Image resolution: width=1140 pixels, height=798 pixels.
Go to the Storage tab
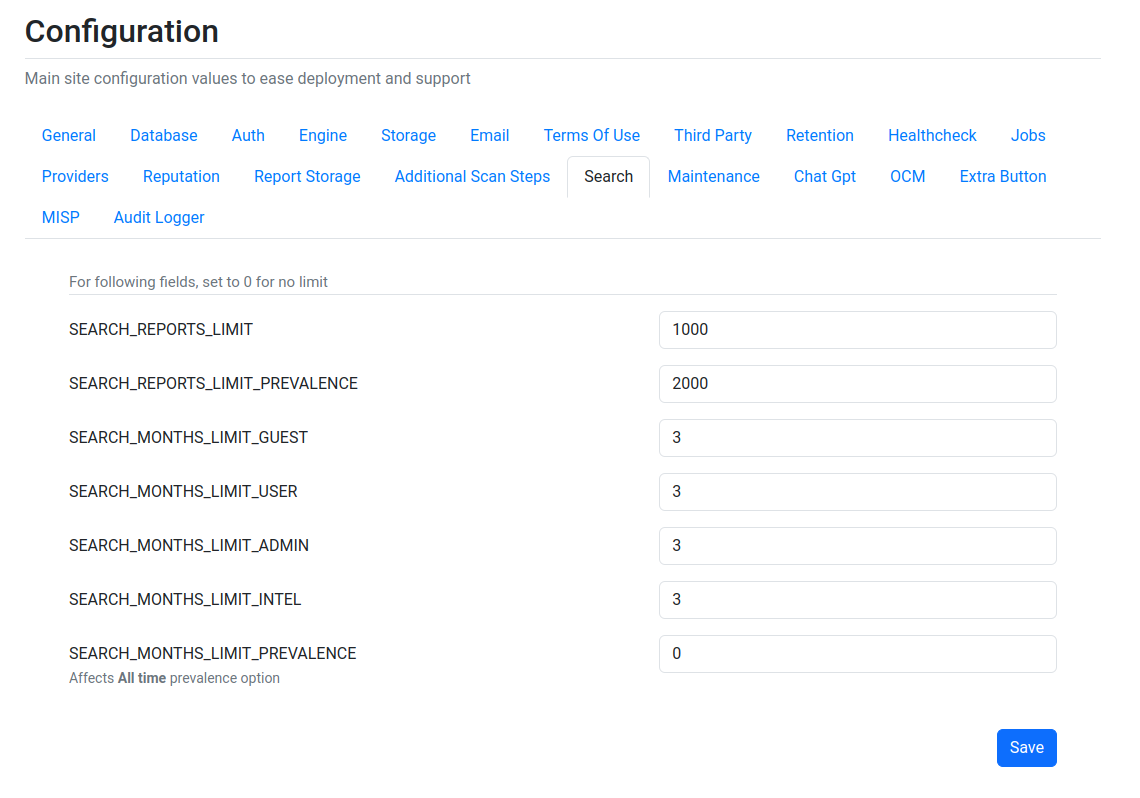409,136
